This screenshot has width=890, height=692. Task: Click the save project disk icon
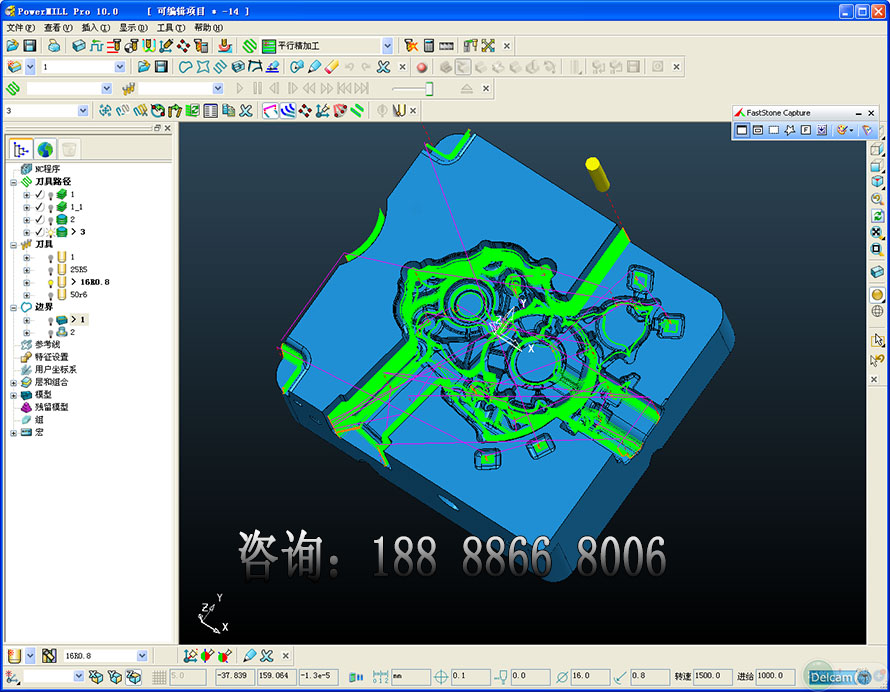[x=29, y=46]
